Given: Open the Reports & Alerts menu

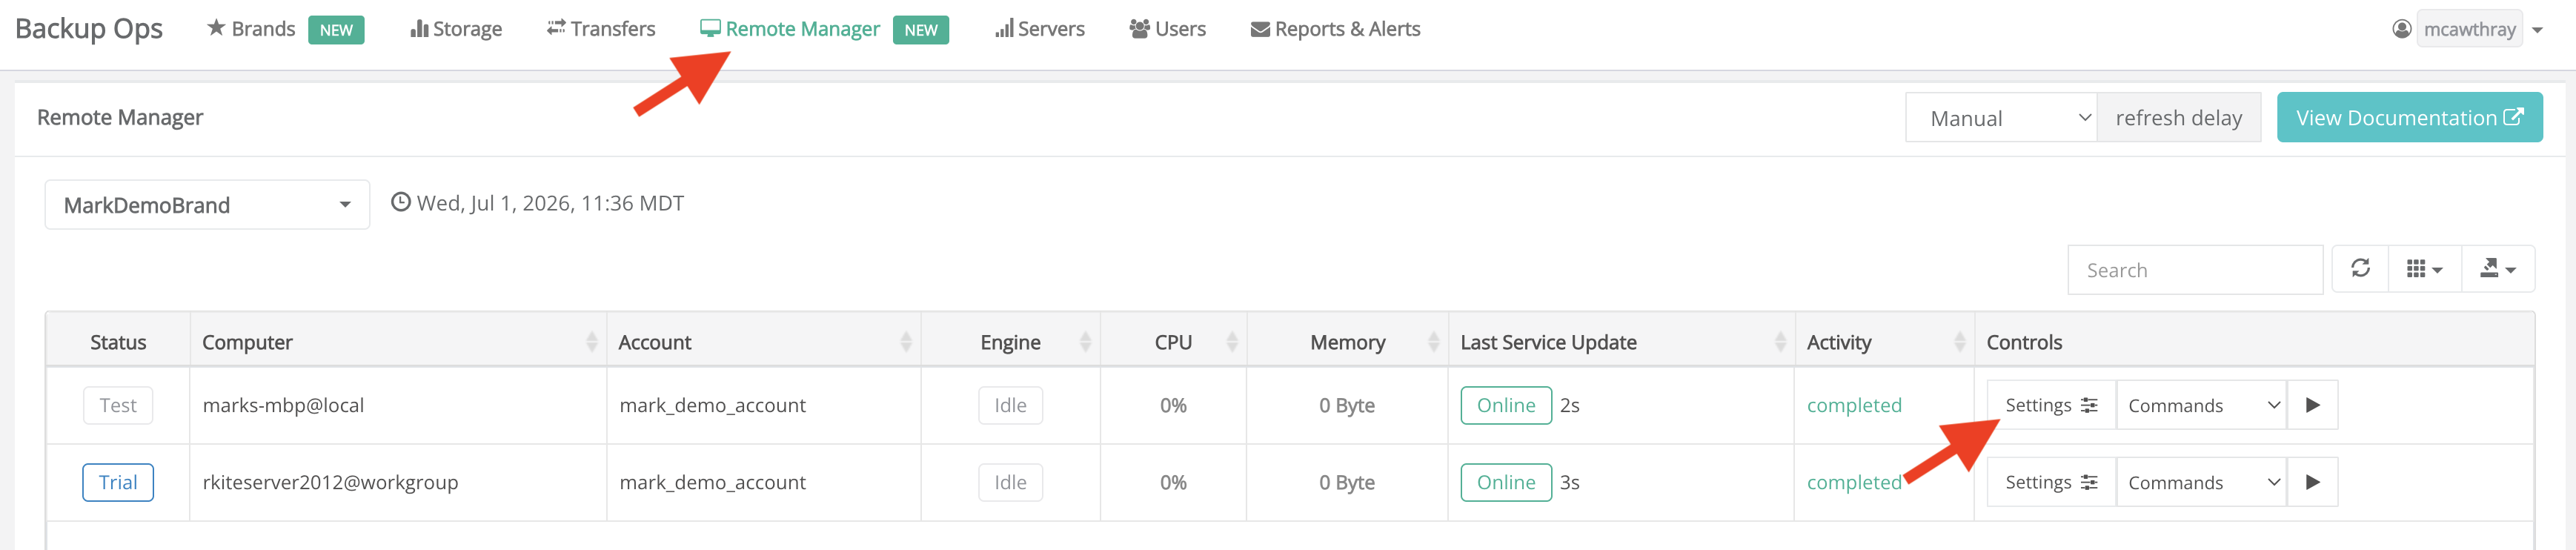Looking at the screenshot, I should [x=1335, y=29].
